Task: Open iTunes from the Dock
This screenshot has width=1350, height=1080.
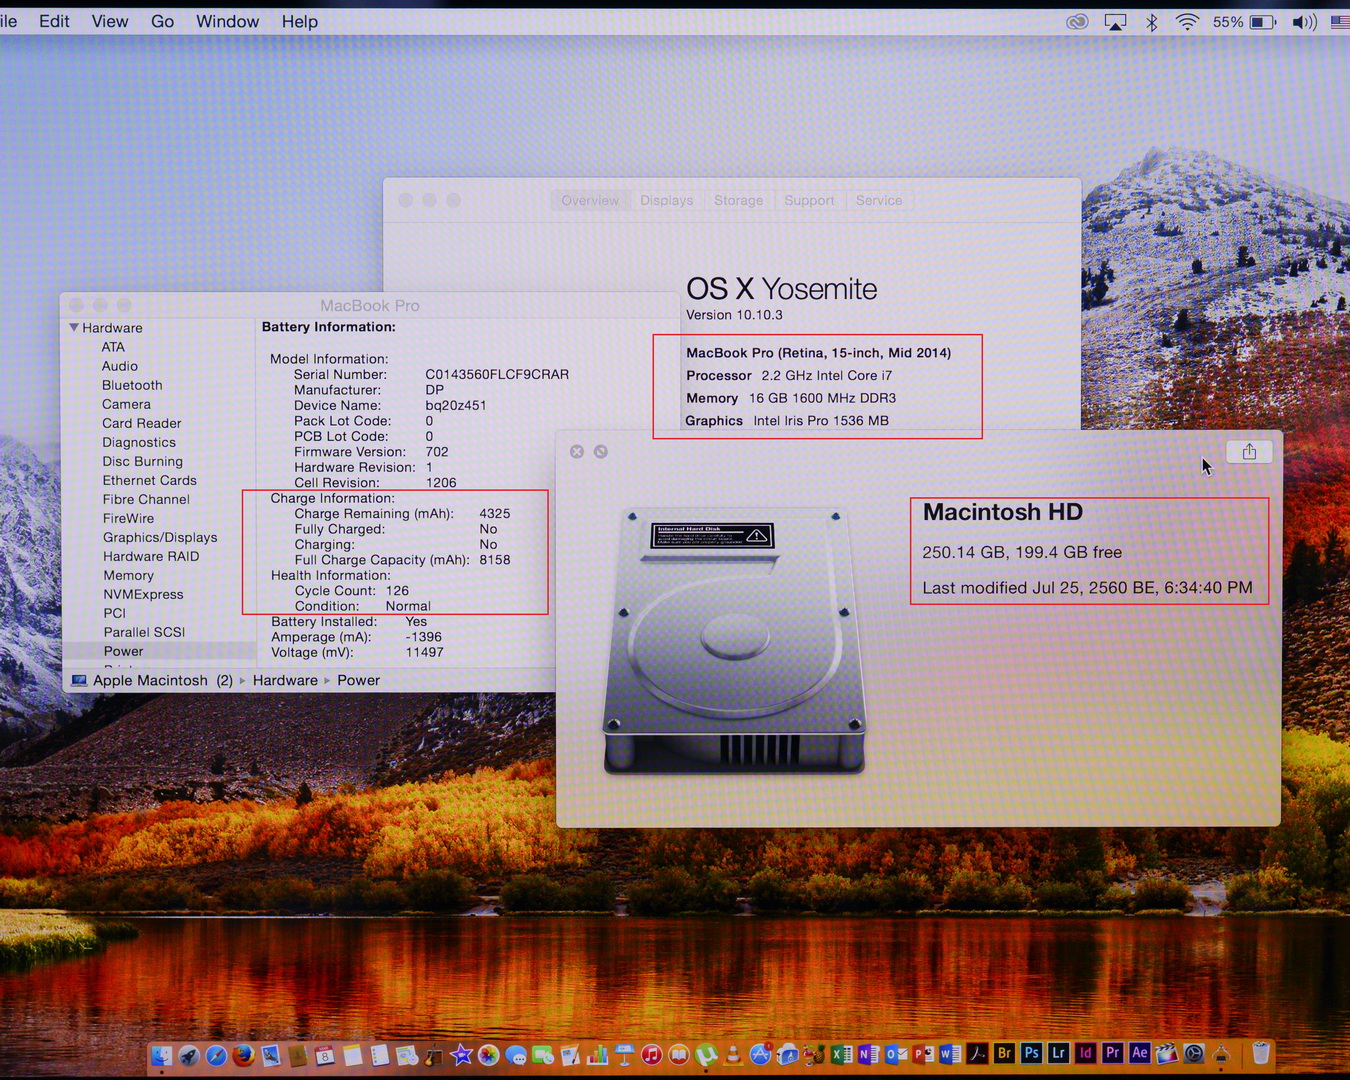Action: coord(652,1055)
